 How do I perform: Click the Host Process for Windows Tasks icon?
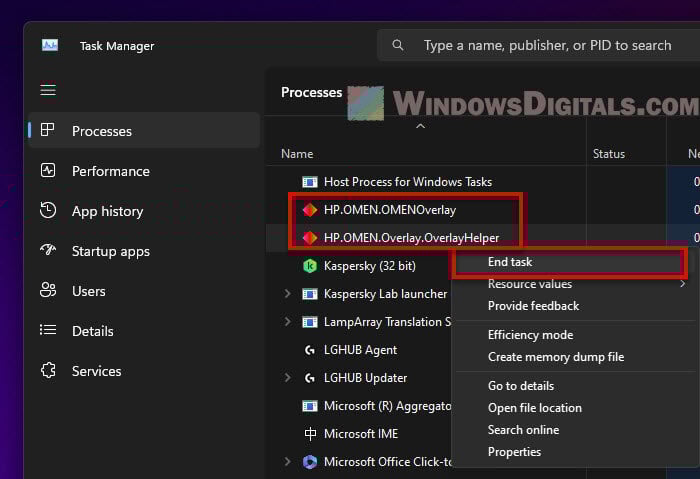click(310, 182)
